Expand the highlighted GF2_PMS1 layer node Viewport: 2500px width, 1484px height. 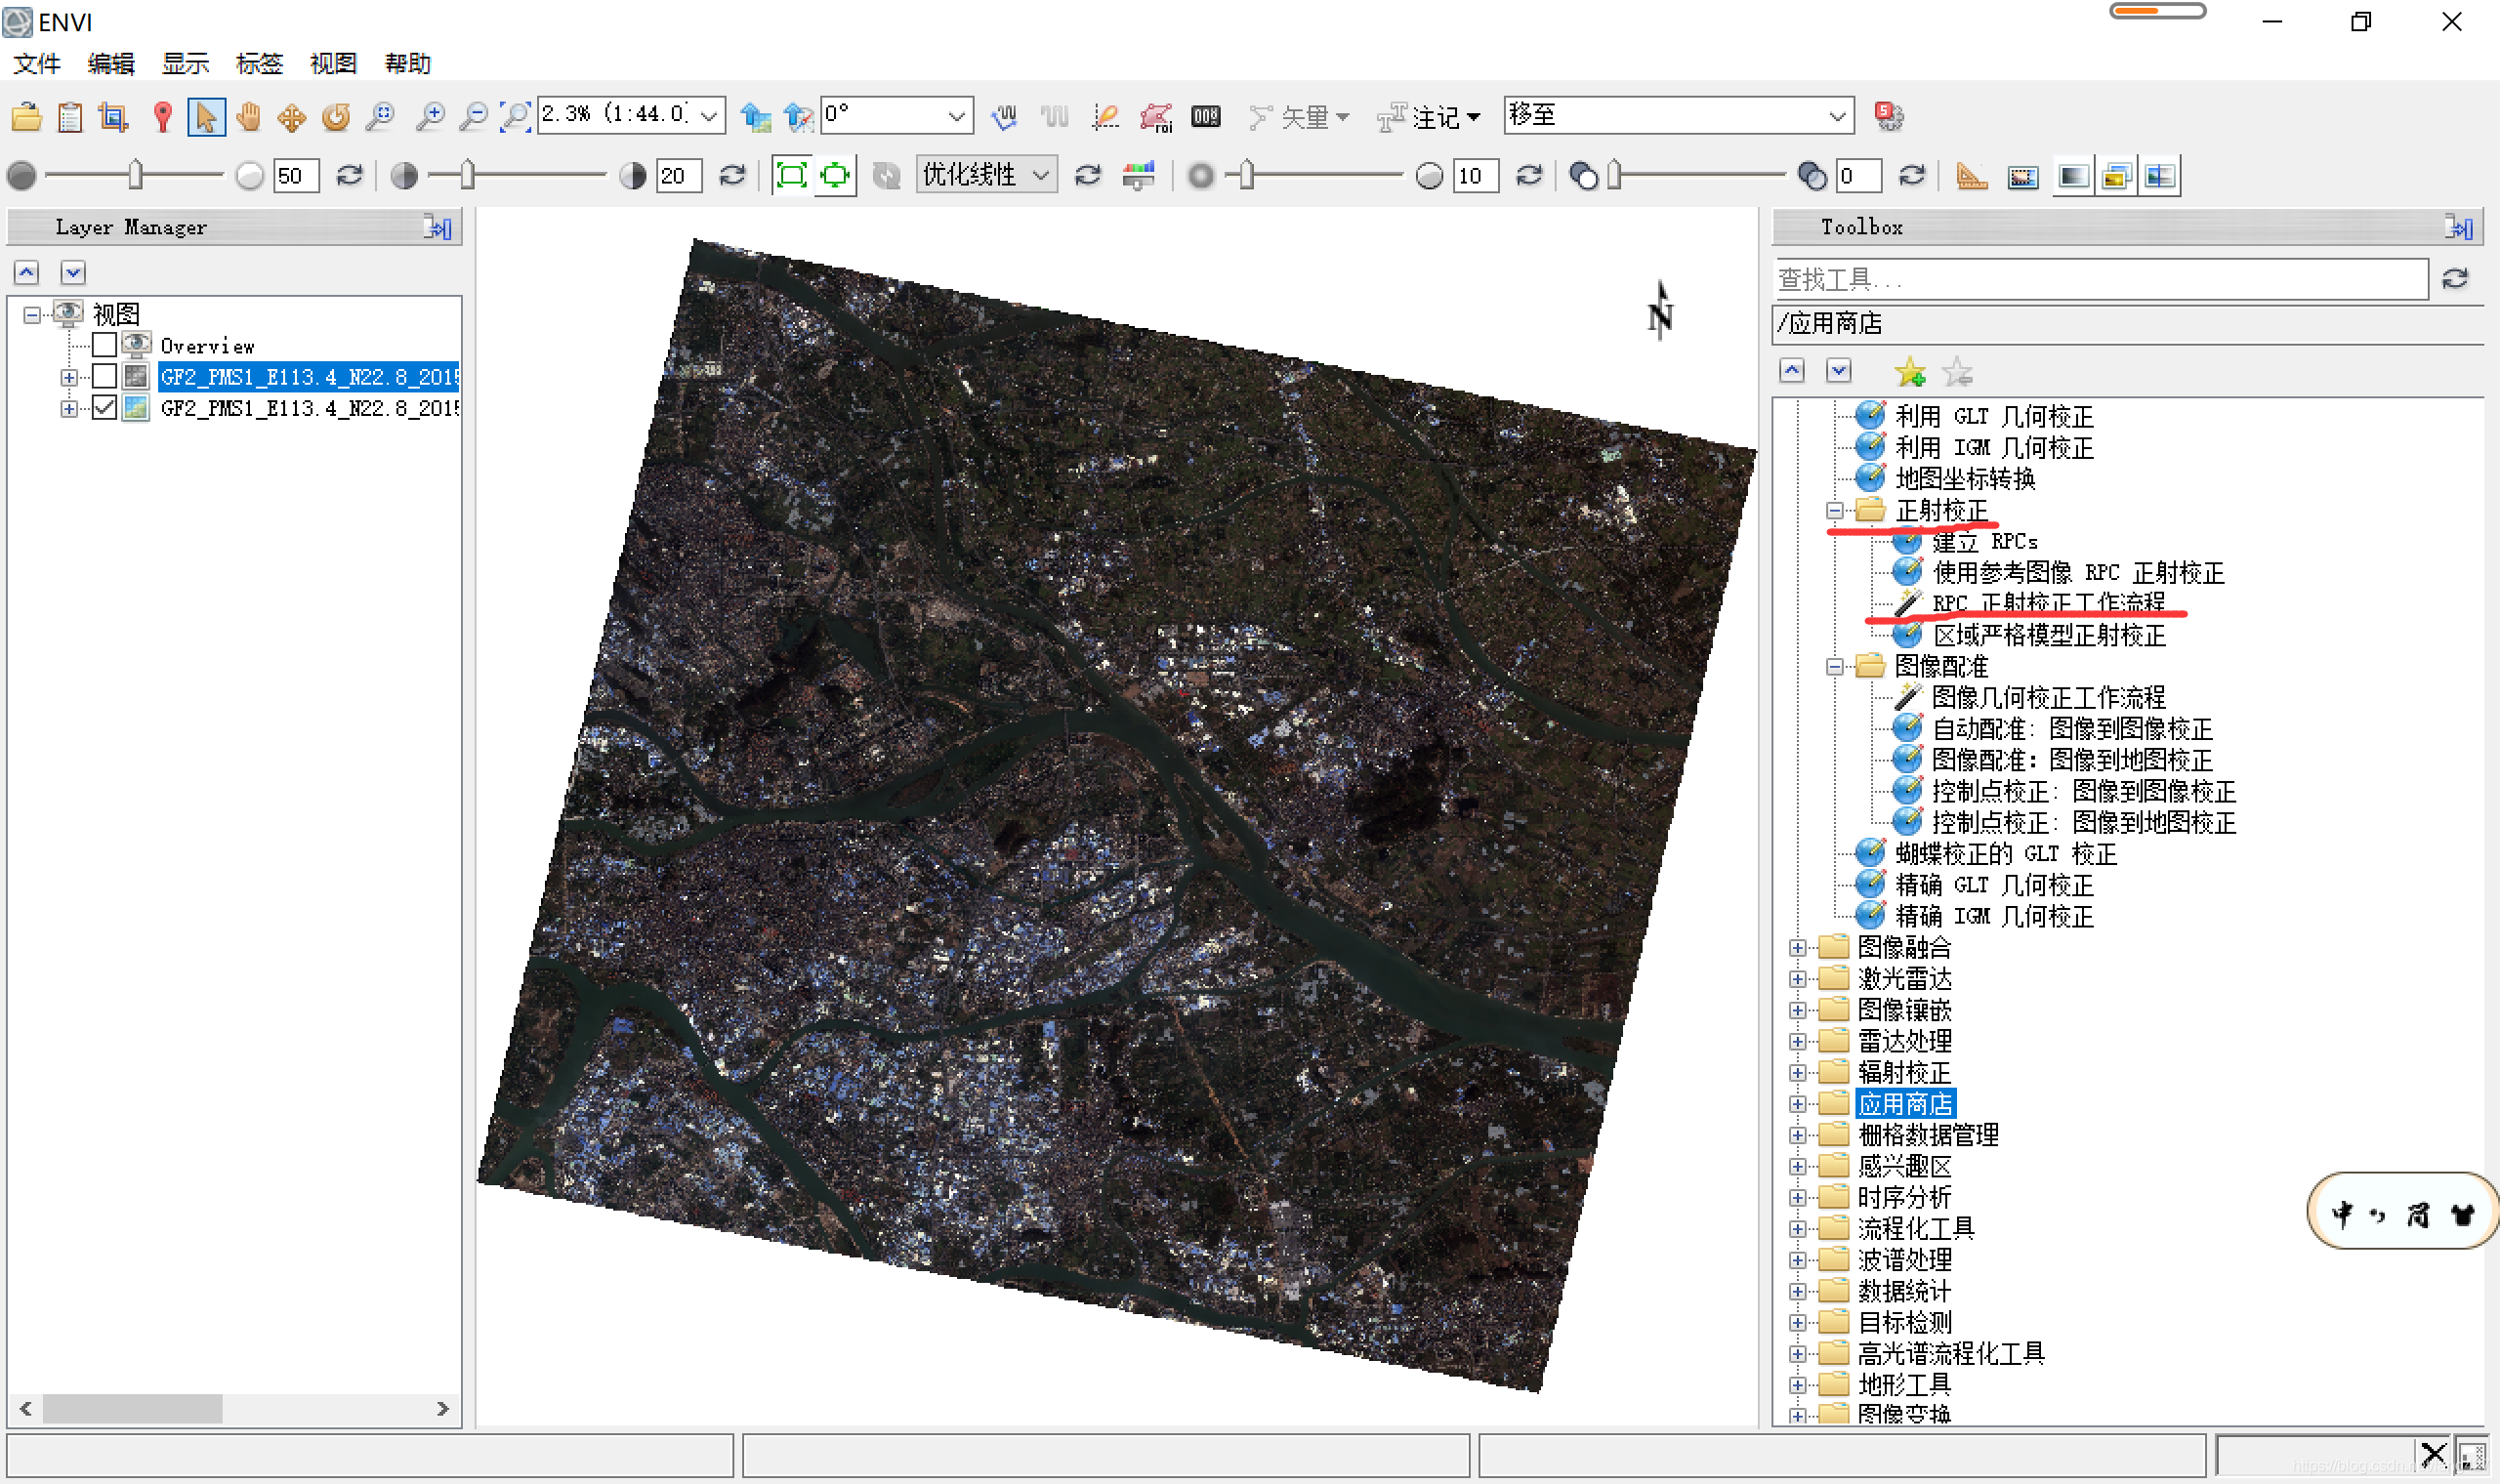68,377
